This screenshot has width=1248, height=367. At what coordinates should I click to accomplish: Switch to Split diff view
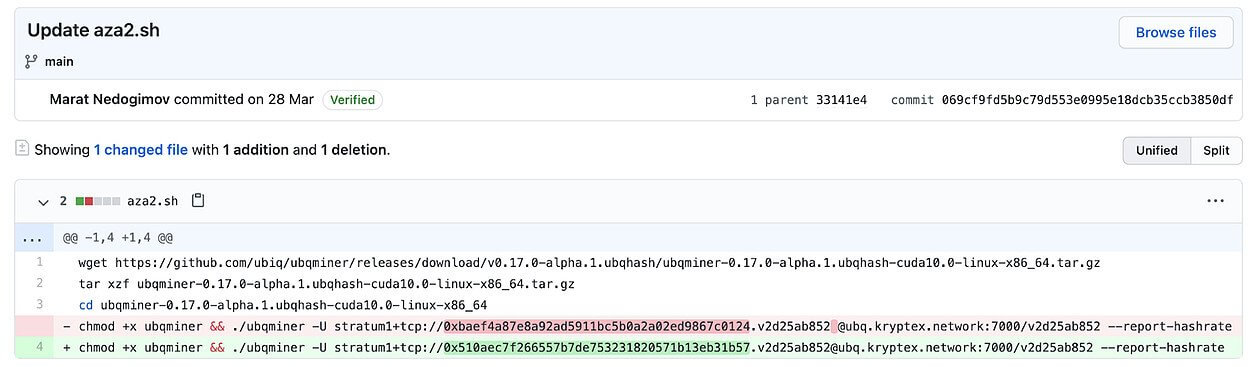coord(1216,150)
